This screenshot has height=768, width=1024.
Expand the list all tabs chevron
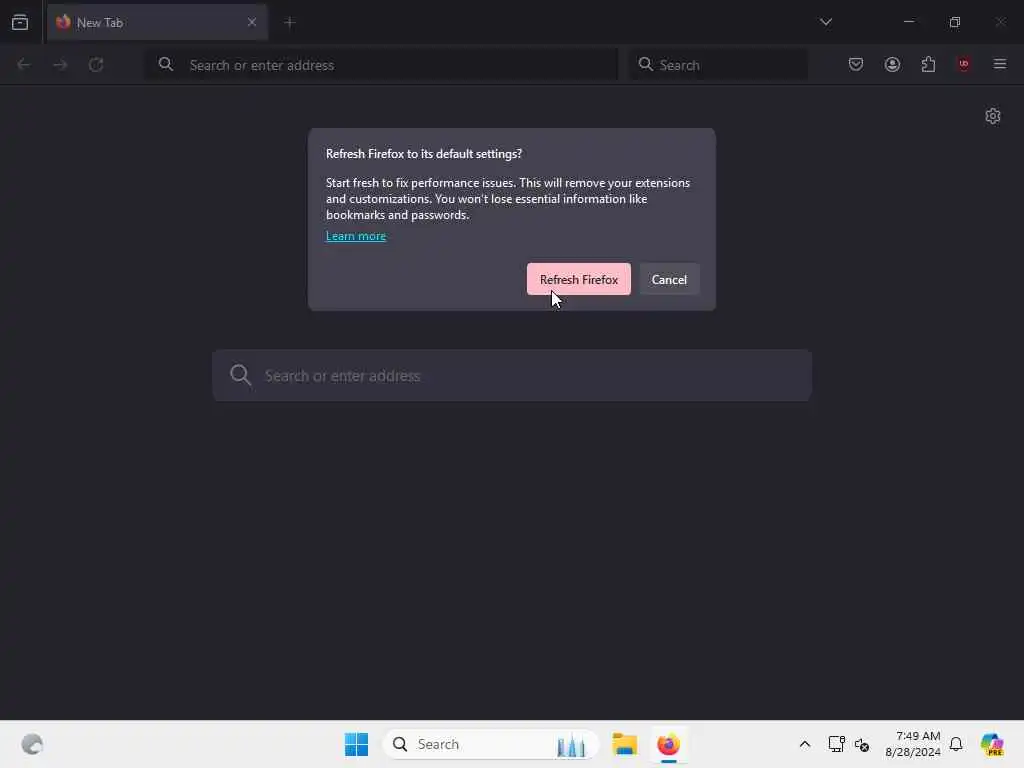coord(826,22)
